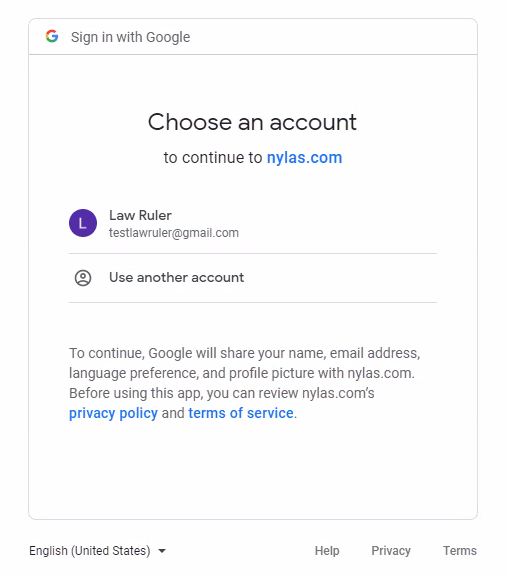The width and height of the screenshot is (507, 577).
Task: Click the Google G logo
Action: (52, 36)
